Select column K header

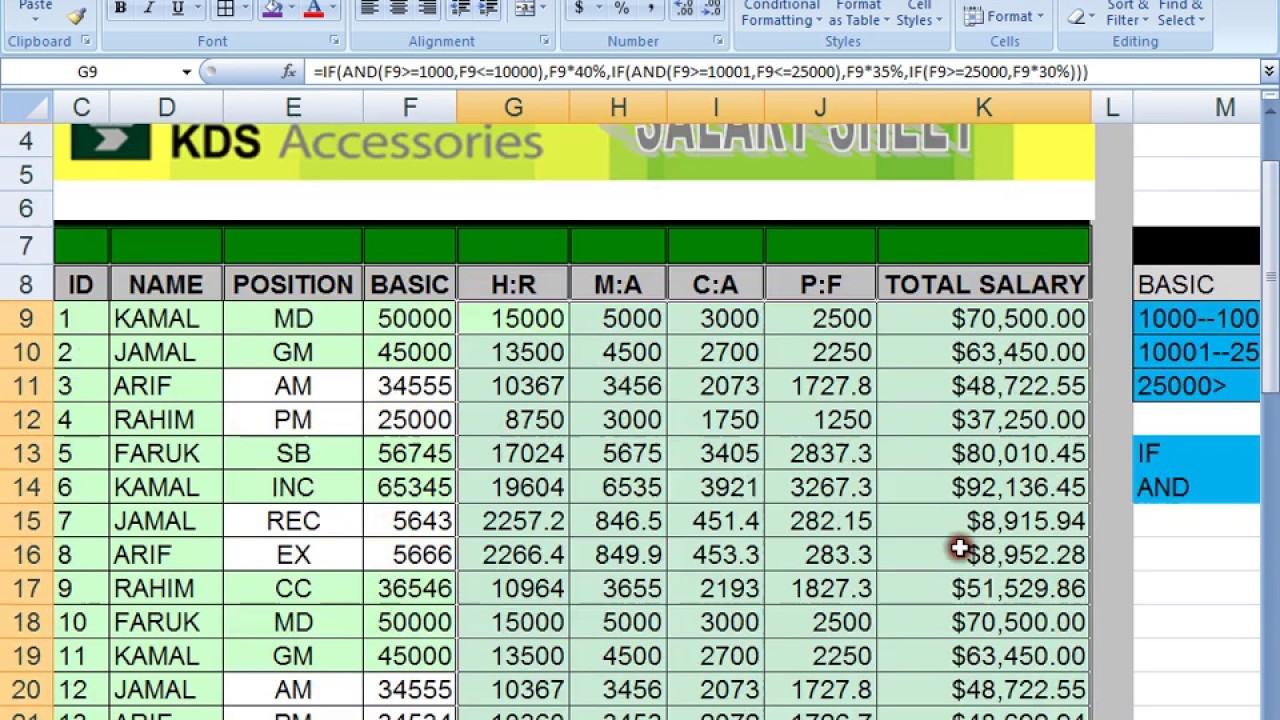[984, 107]
